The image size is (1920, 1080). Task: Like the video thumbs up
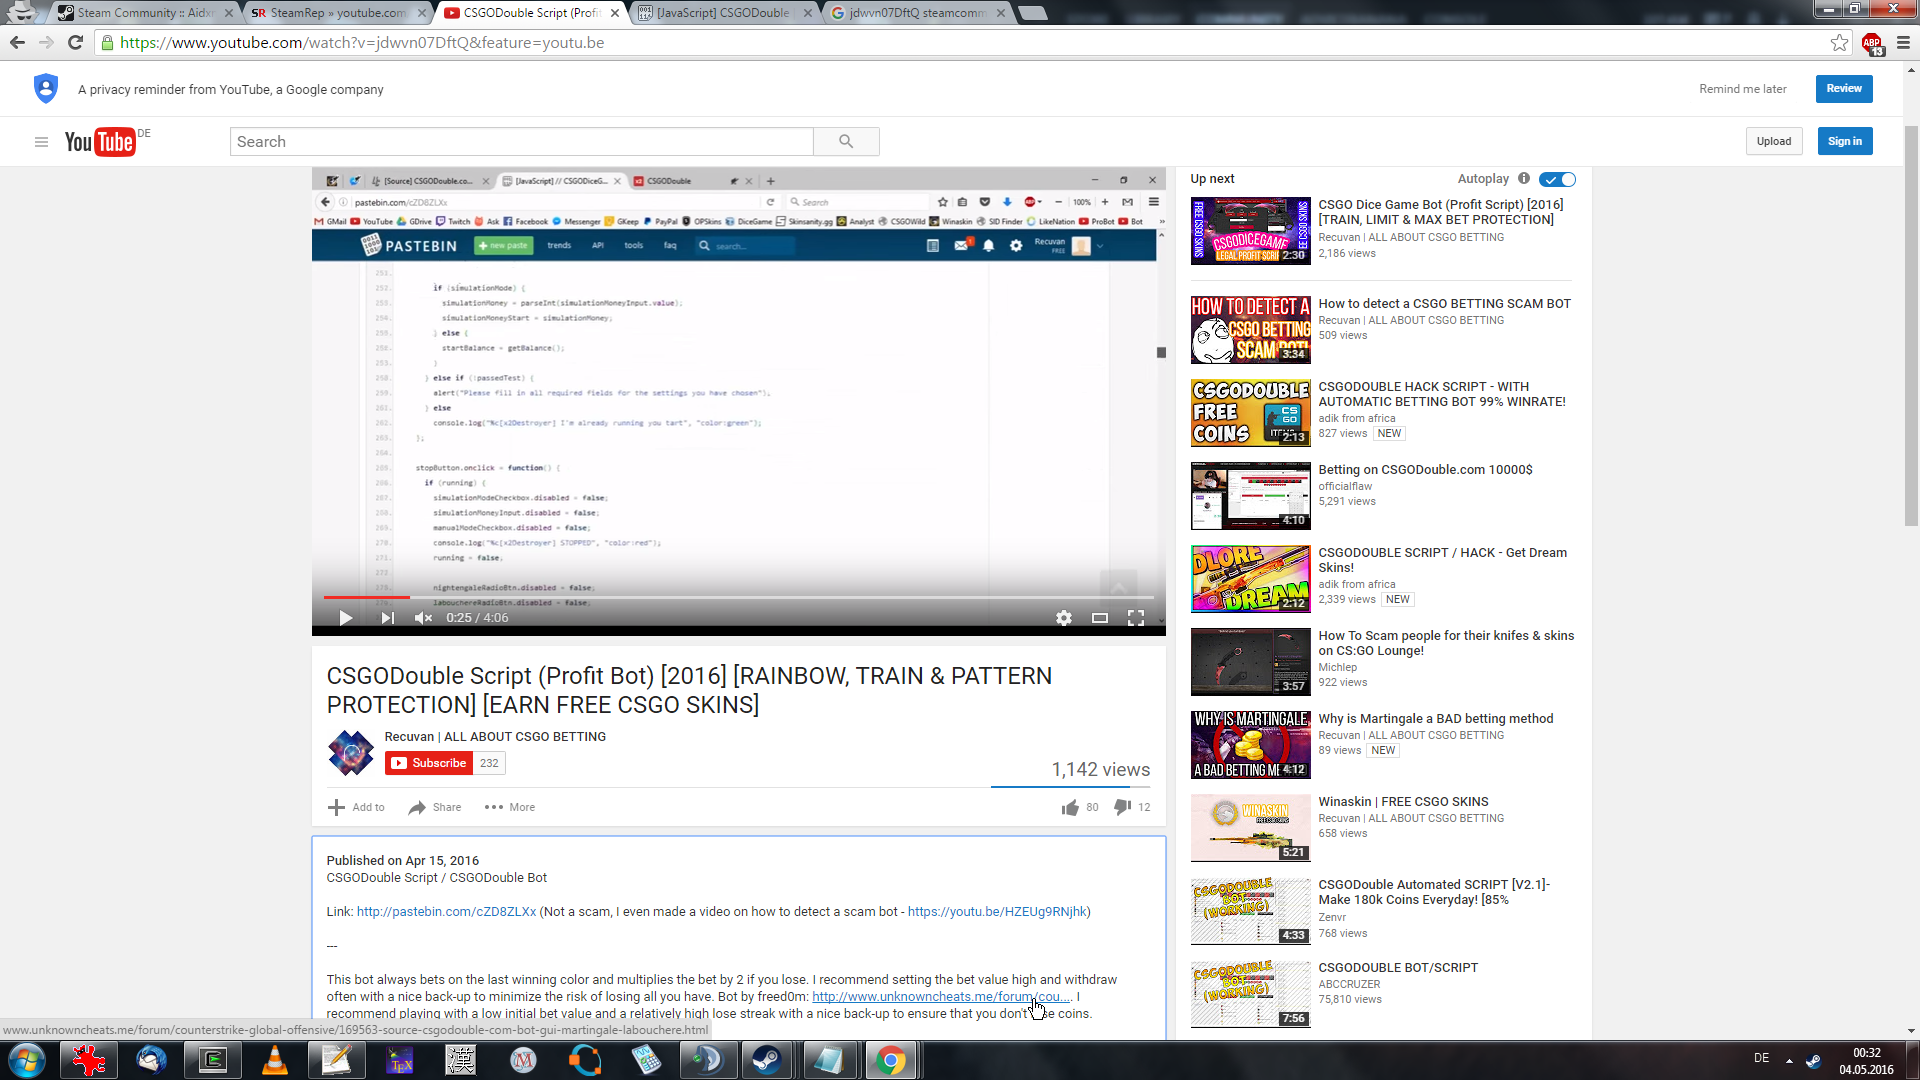[x=1071, y=807]
